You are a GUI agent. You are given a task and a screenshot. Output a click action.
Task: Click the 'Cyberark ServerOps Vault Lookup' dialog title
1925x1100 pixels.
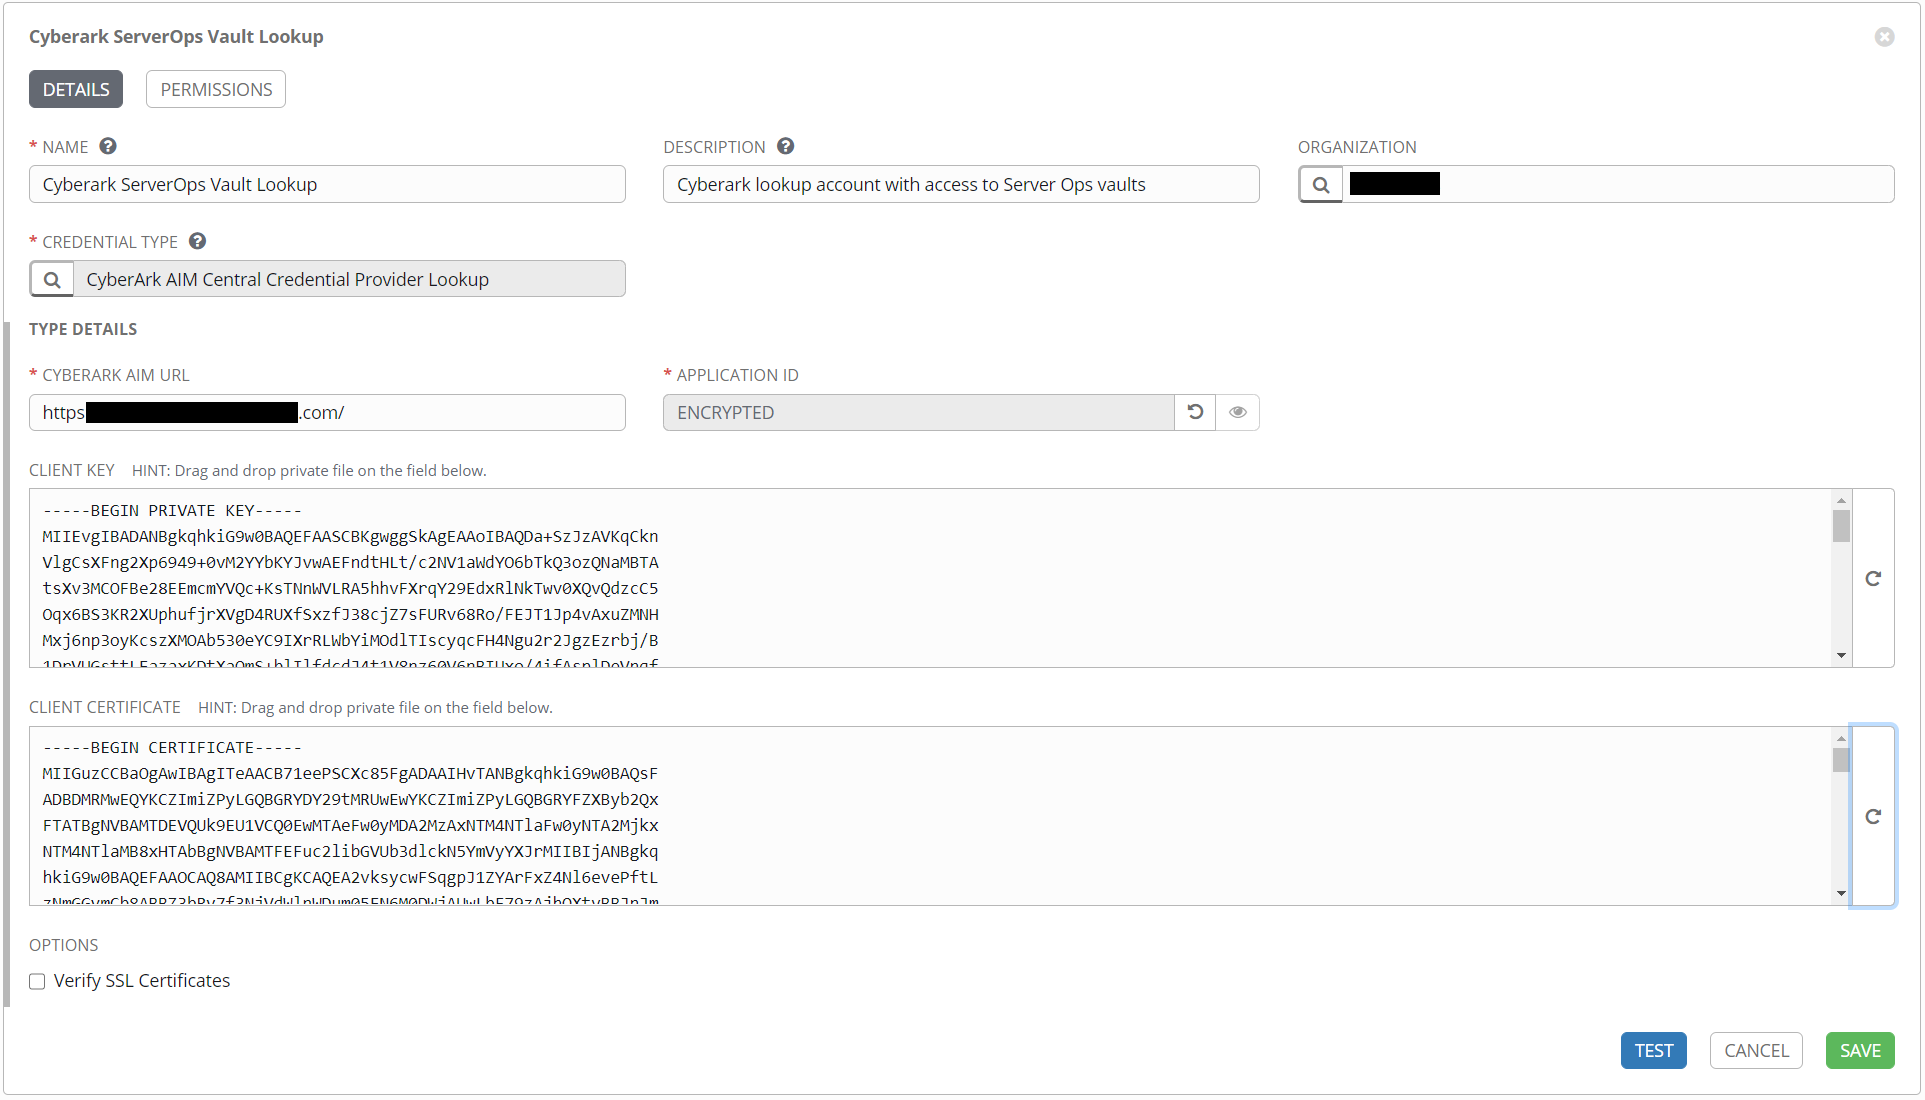[176, 37]
